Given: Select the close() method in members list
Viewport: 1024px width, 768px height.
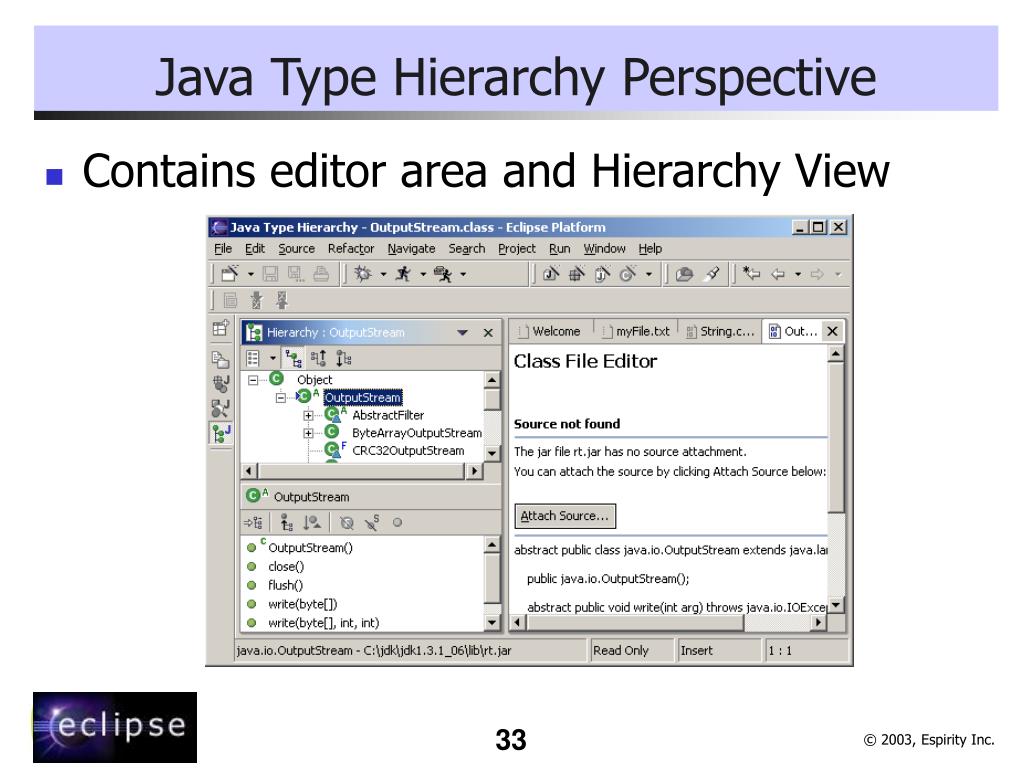Looking at the screenshot, I should [286, 566].
